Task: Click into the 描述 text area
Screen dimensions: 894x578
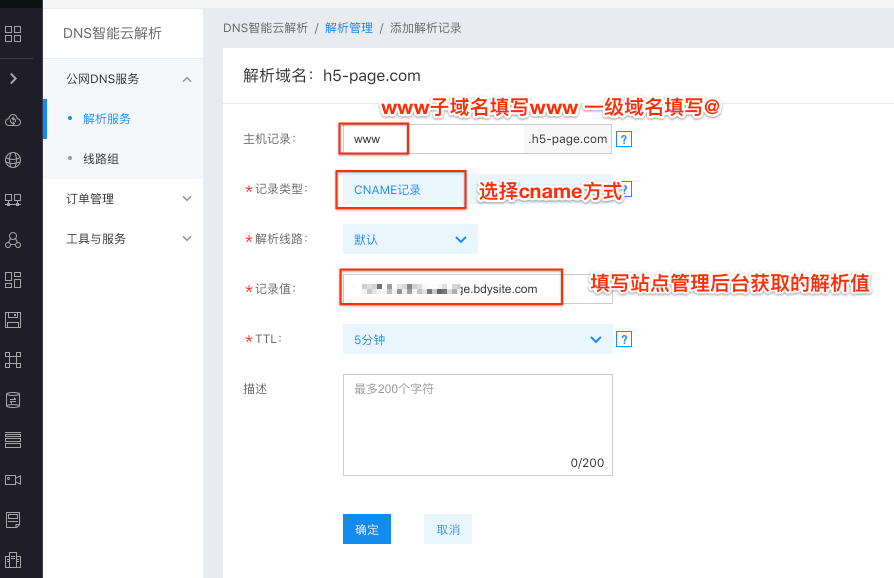Action: point(476,422)
